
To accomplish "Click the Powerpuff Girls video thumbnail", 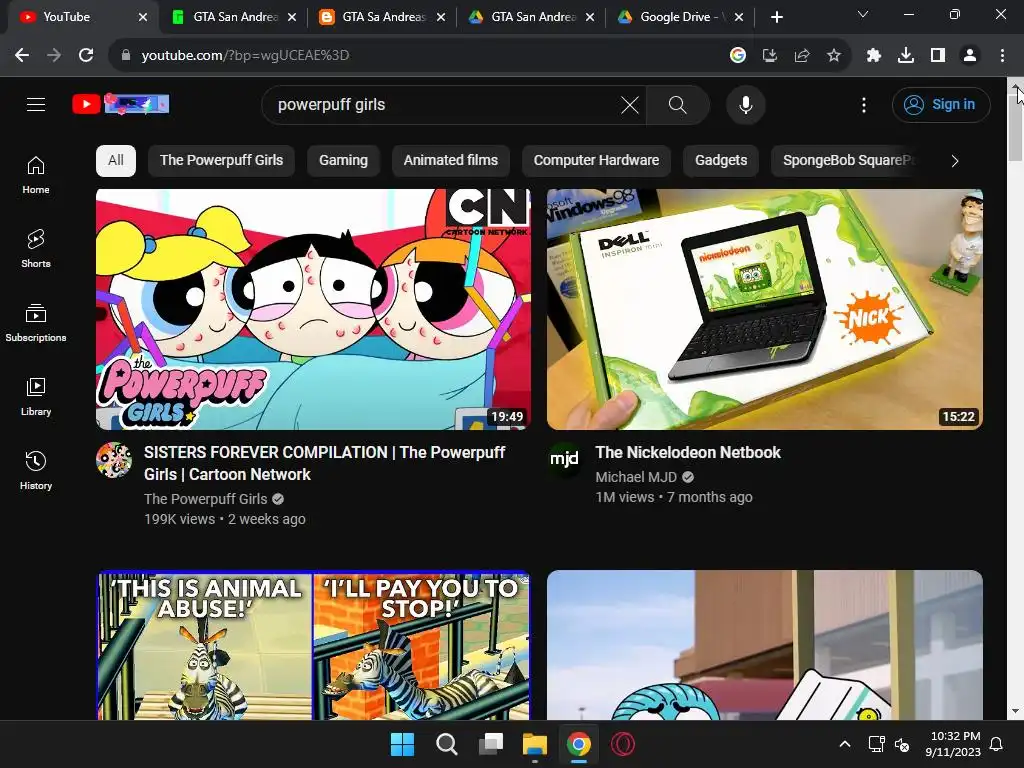I will (313, 310).
